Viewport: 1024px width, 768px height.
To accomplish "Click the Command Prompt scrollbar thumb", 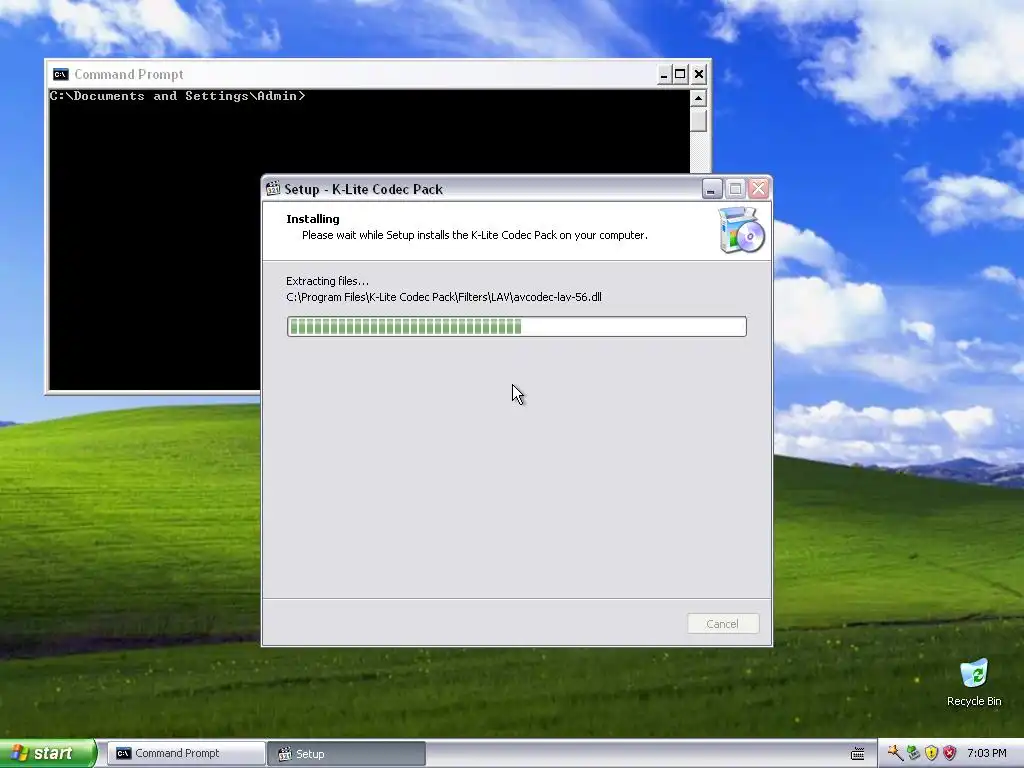I will (x=698, y=120).
